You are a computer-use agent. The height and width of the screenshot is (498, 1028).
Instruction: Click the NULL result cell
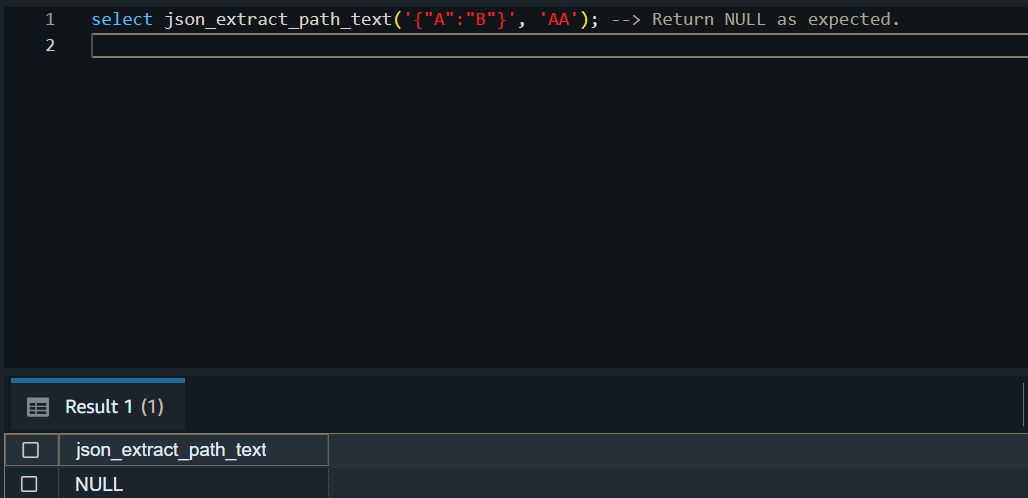point(193,484)
